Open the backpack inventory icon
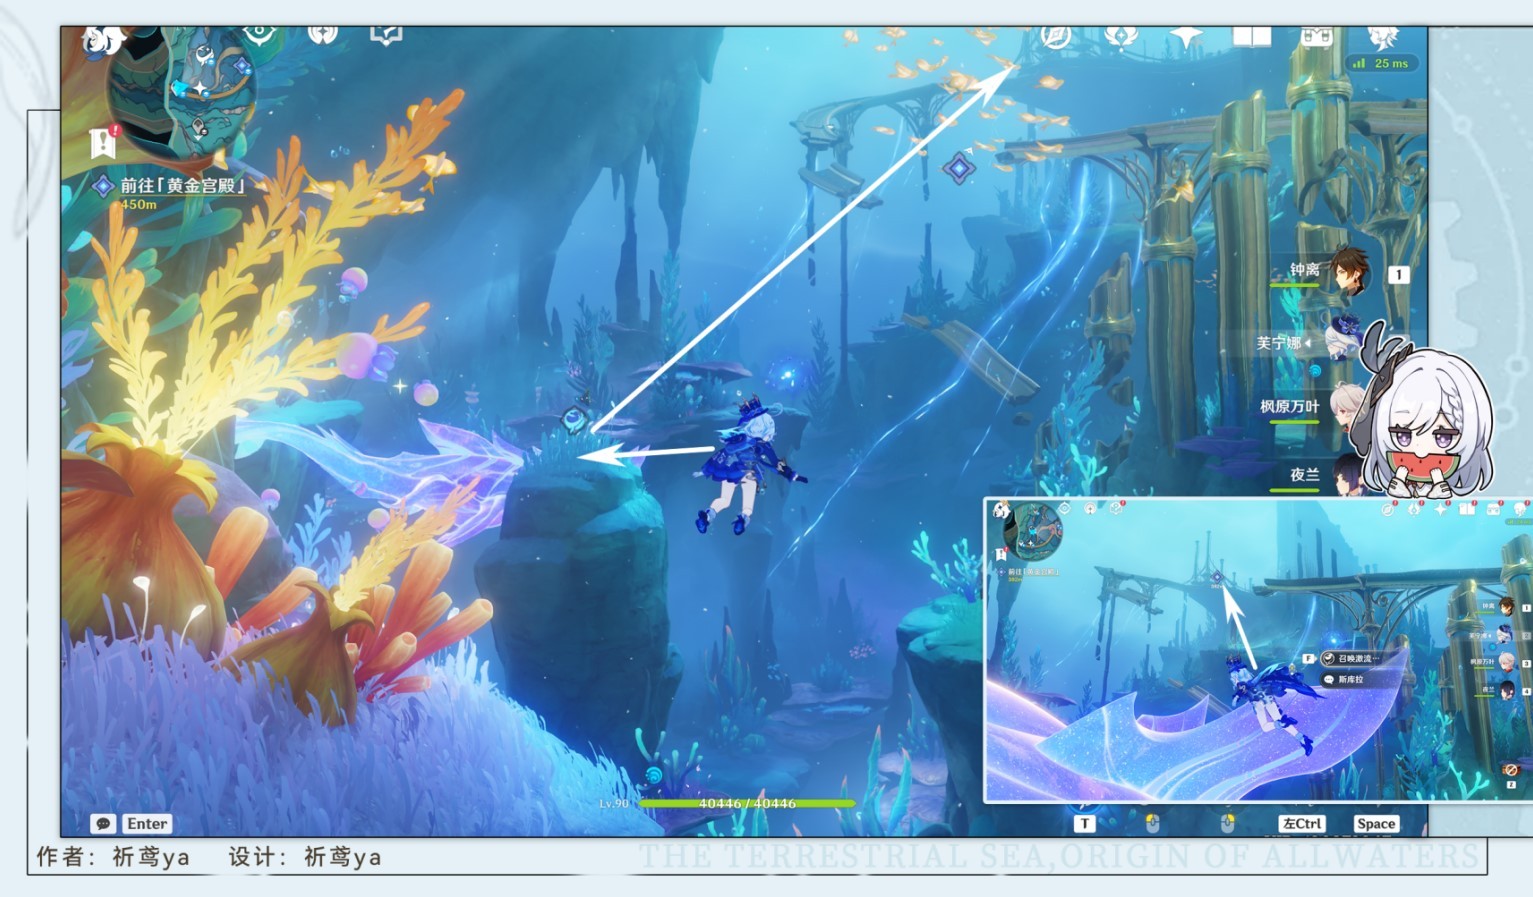The image size is (1533, 897). (x=1316, y=37)
